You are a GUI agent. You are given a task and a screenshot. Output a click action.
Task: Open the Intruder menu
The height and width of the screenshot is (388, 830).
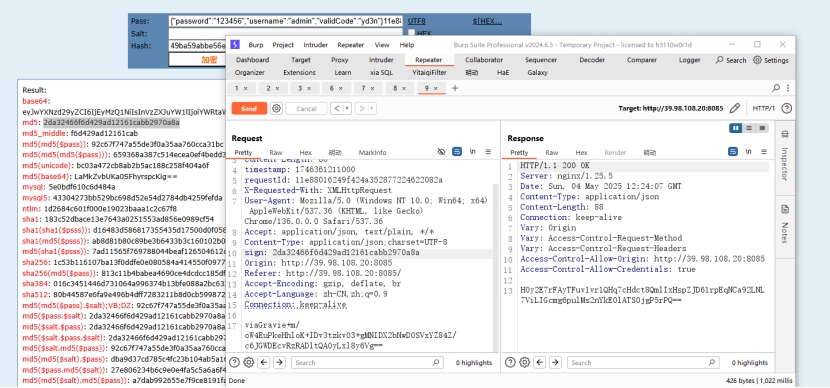(315, 45)
